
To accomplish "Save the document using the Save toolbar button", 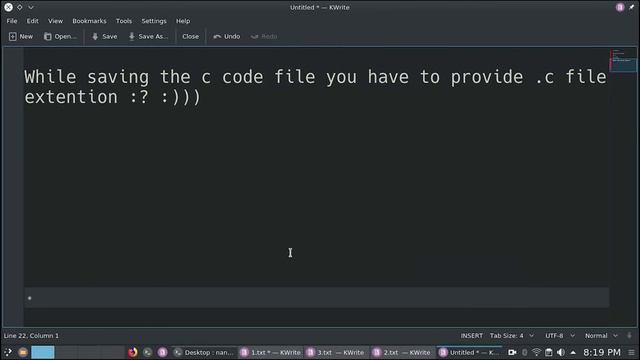I will coord(104,36).
